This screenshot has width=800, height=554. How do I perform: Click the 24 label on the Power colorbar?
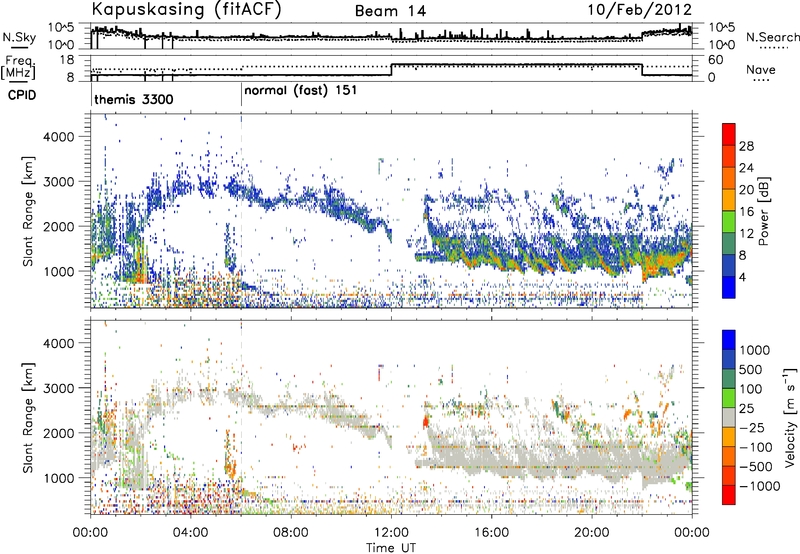click(746, 168)
